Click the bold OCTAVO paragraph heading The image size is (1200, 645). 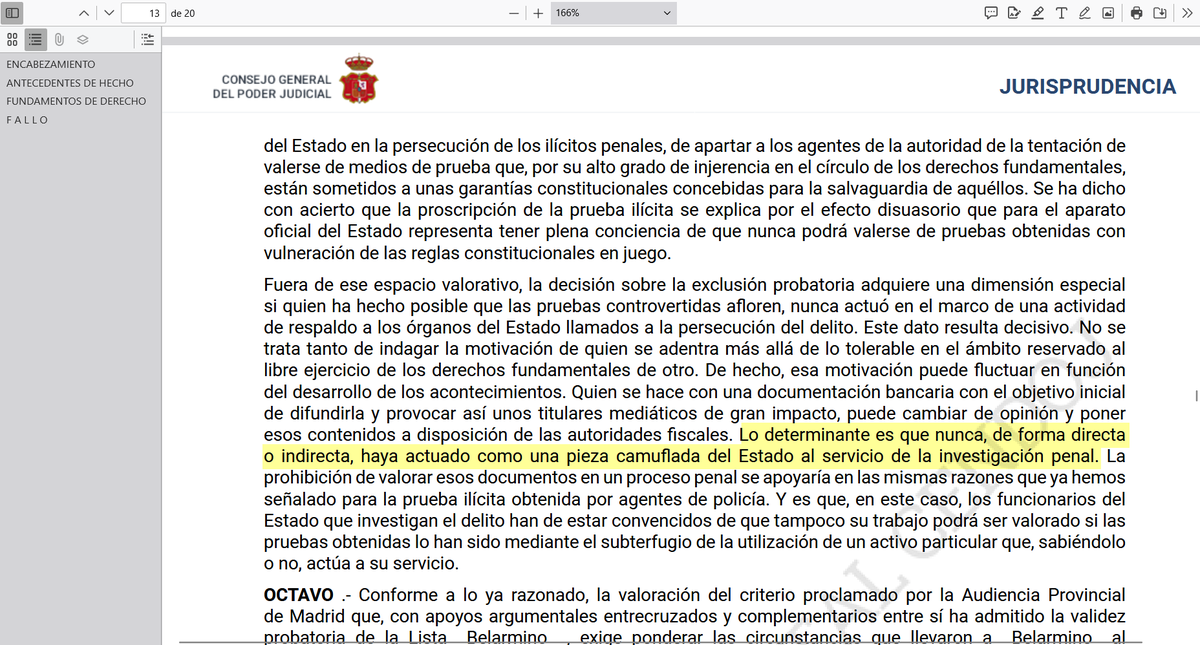pos(299,595)
